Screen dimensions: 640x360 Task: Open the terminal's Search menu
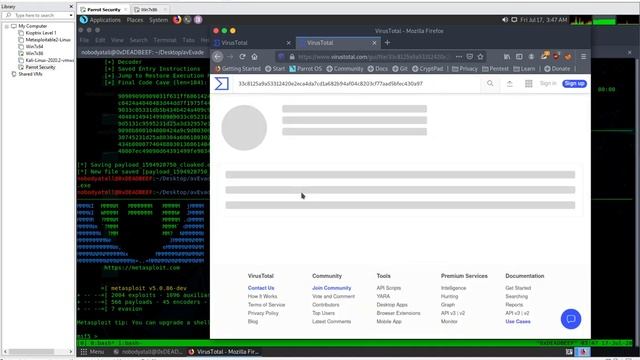pos(138,40)
